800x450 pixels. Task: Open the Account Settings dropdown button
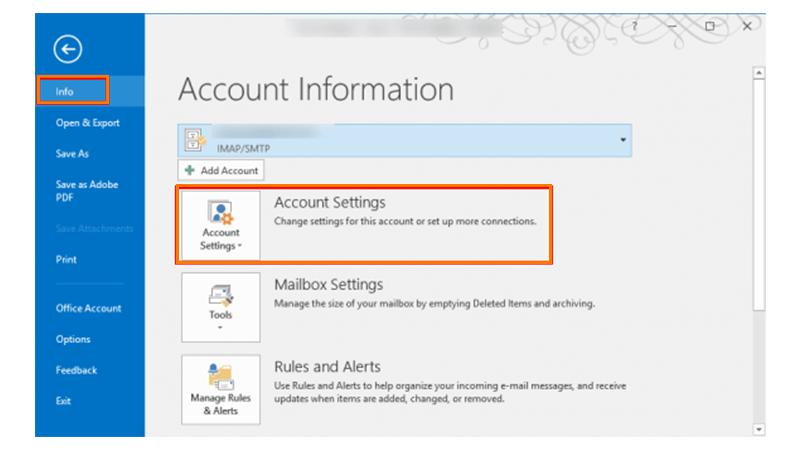pos(220,226)
